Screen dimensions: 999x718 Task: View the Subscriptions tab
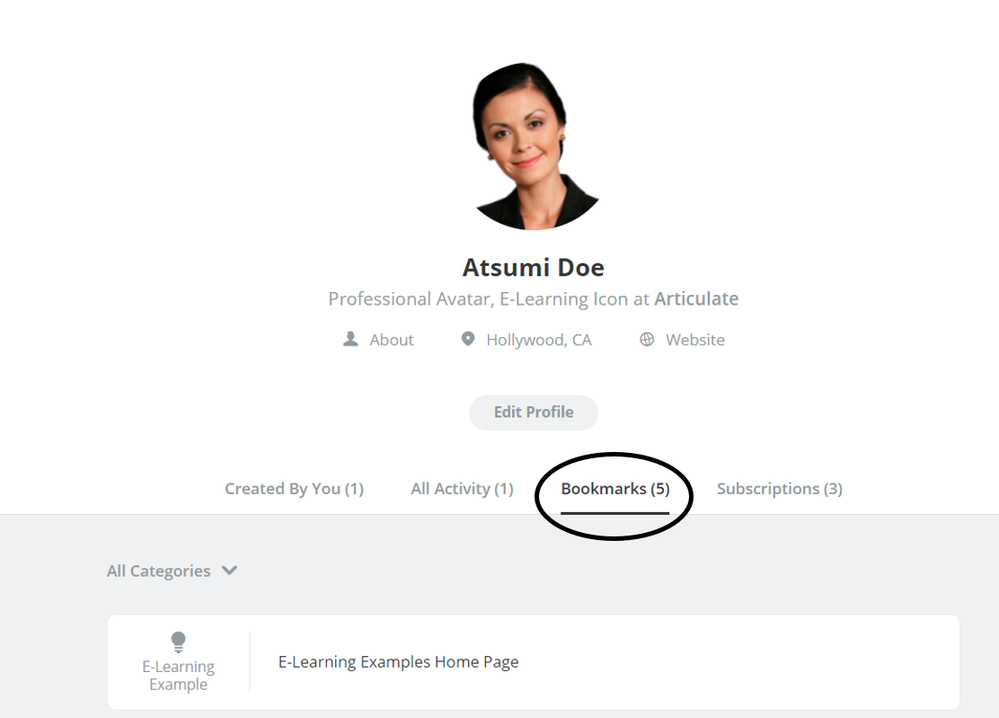tap(779, 489)
